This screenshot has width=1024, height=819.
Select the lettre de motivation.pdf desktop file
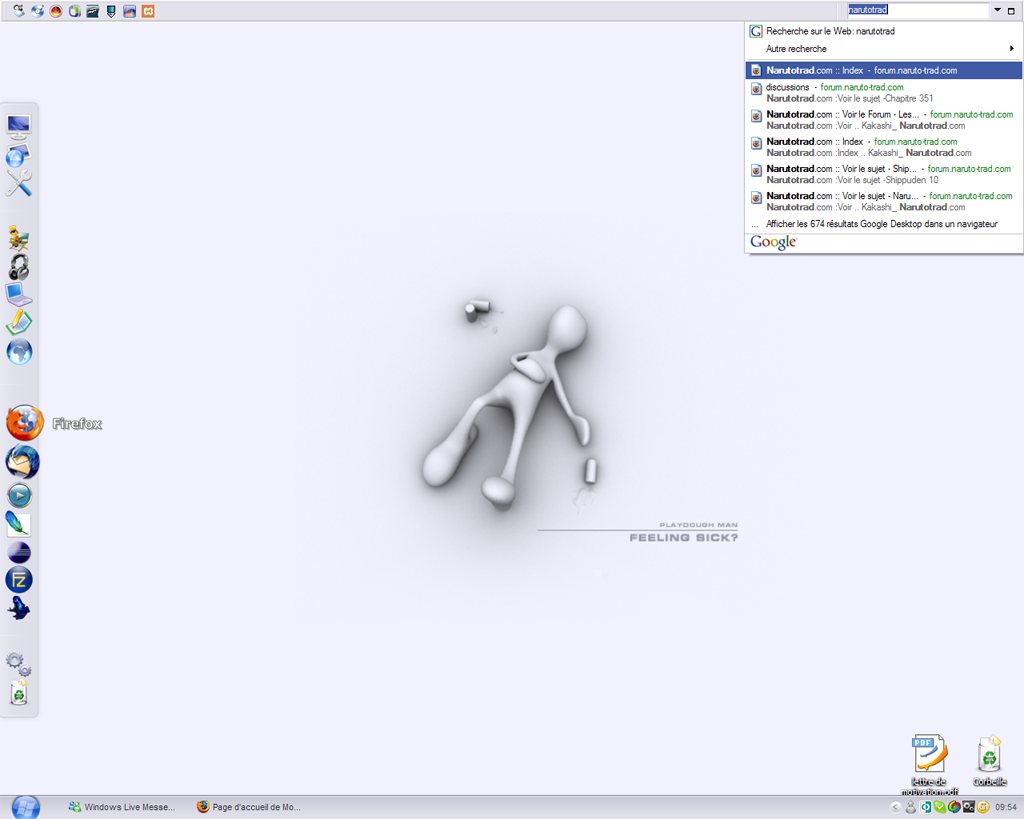929,764
